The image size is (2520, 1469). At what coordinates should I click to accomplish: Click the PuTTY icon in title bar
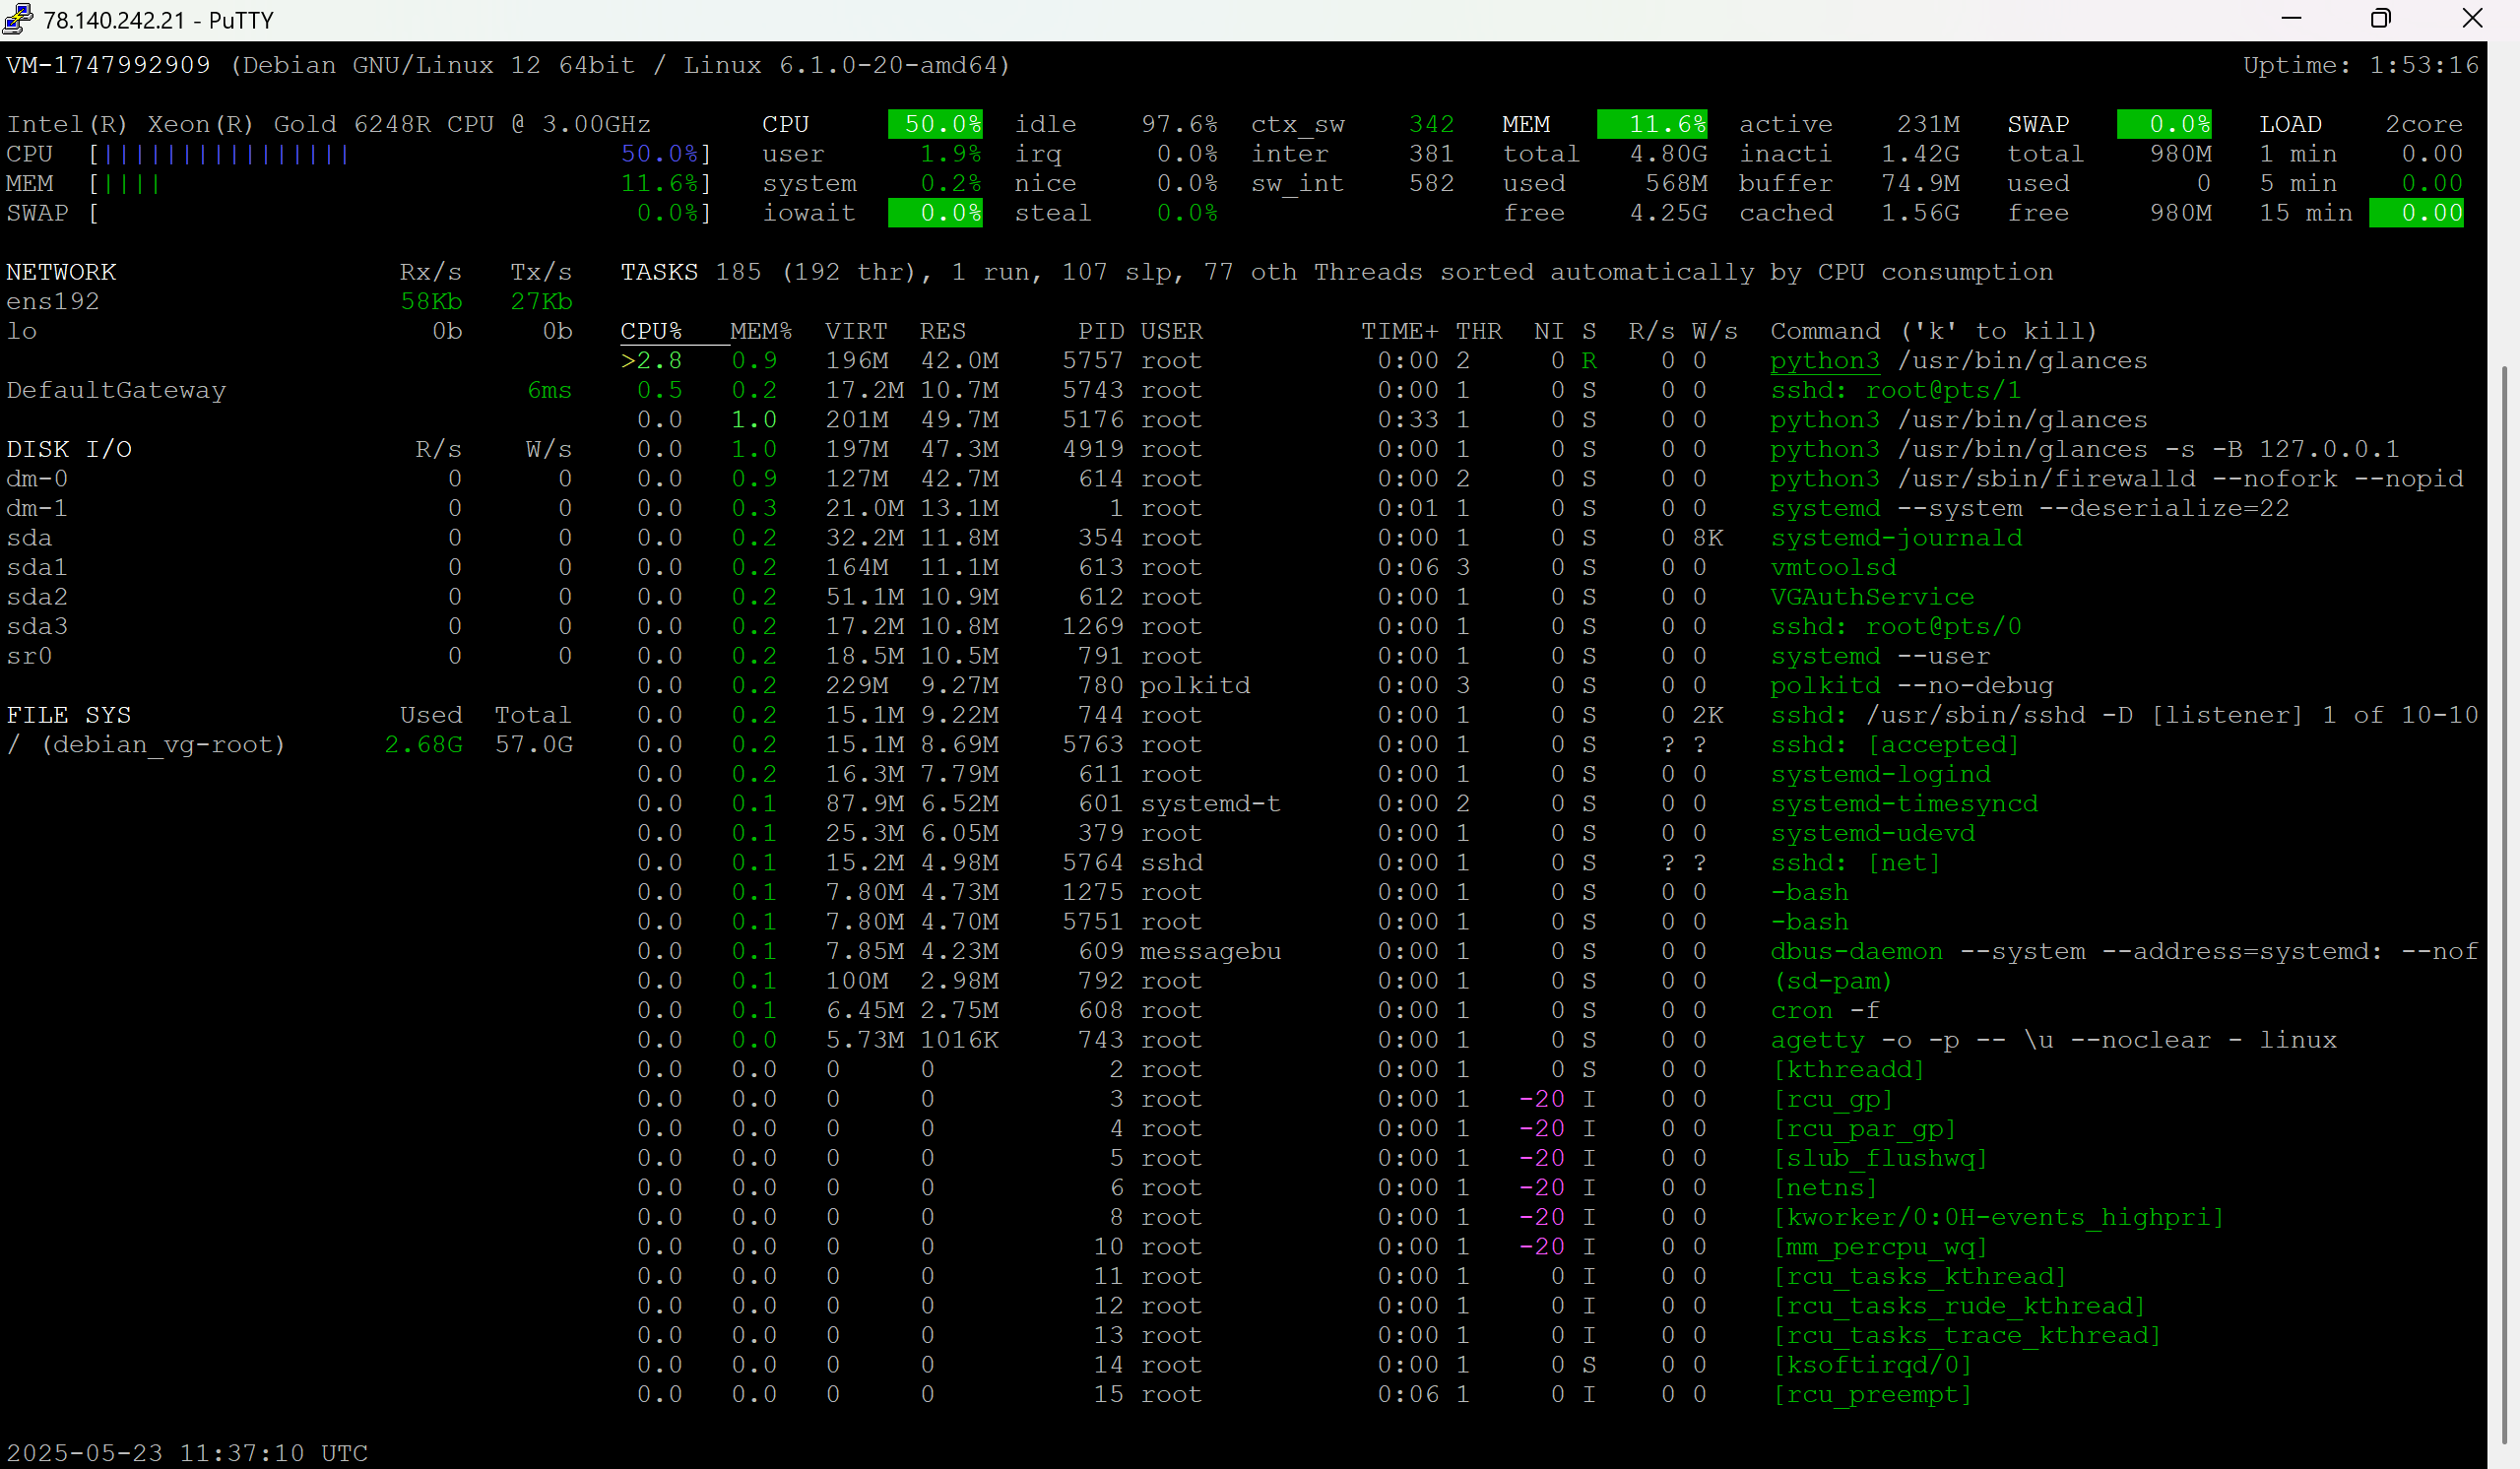(x=18, y=19)
